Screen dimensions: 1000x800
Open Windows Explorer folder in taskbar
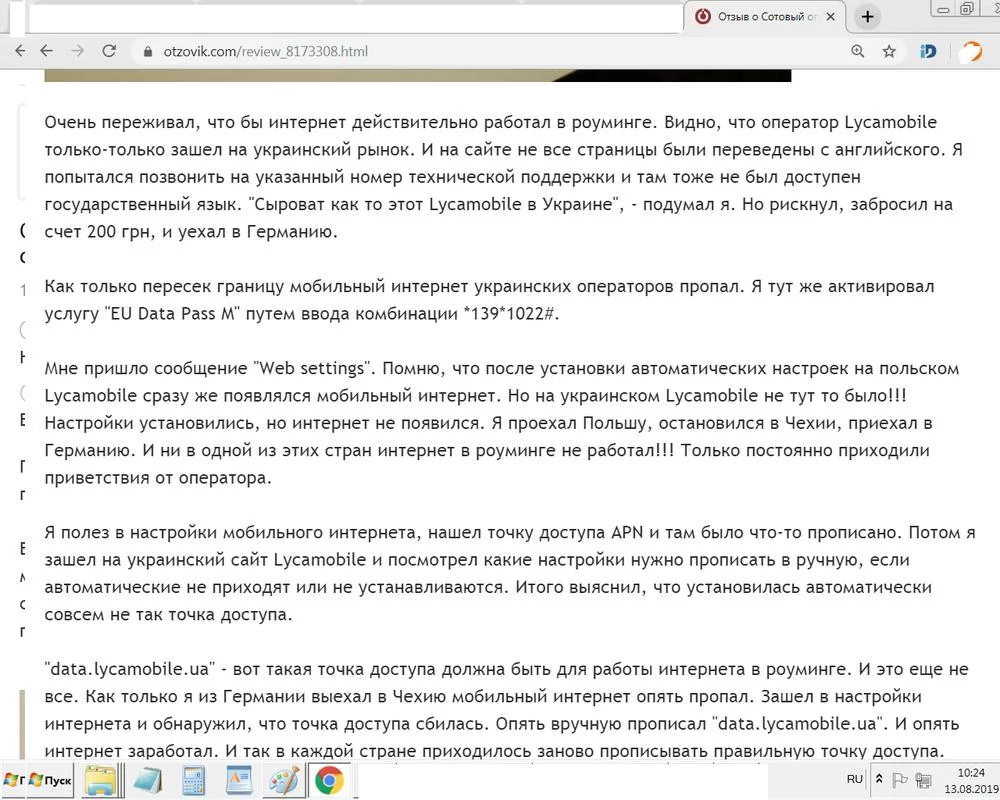101,780
